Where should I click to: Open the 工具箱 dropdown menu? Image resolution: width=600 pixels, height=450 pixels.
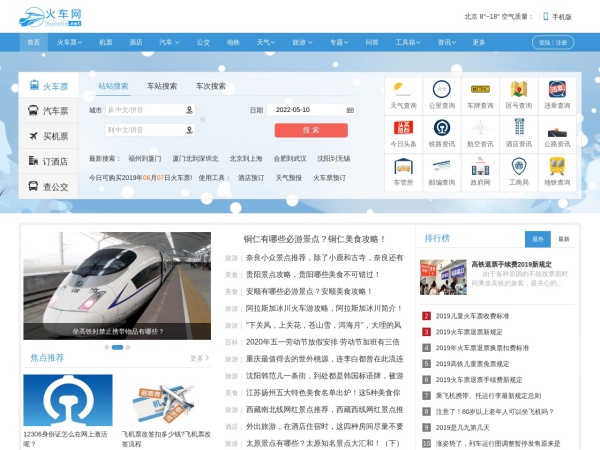406,43
